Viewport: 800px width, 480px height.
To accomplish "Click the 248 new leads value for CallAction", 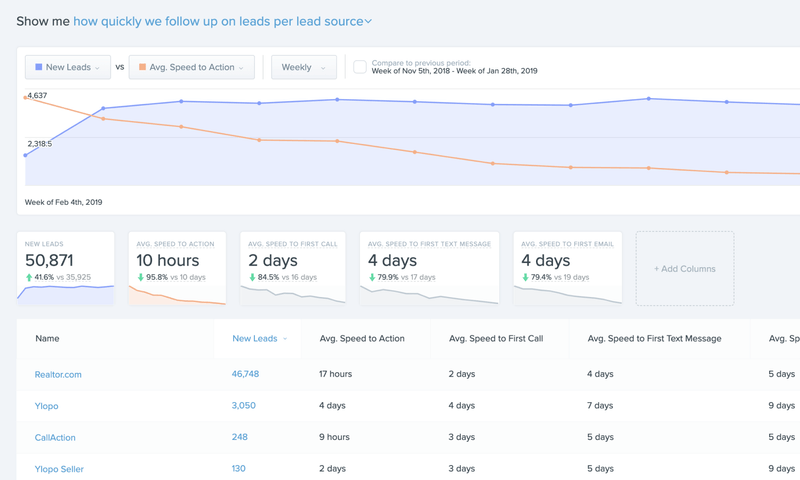I will coord(239,437).
